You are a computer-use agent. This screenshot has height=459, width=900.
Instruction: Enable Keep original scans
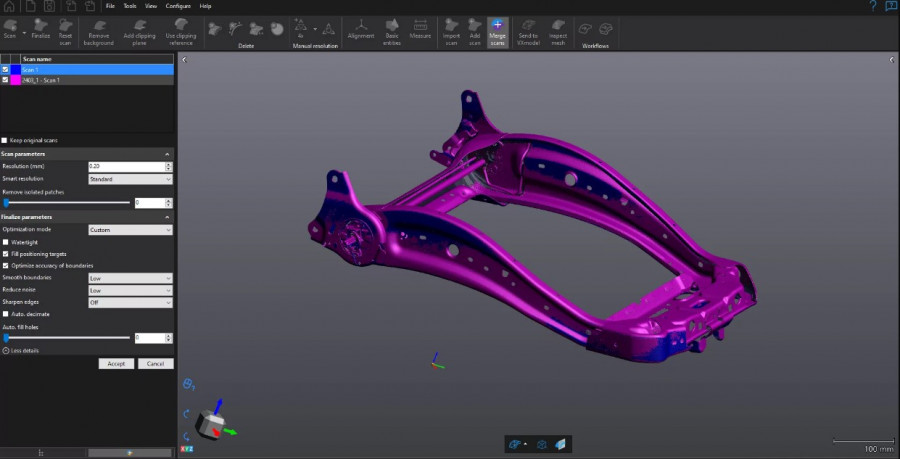click(x=5, y=141)
